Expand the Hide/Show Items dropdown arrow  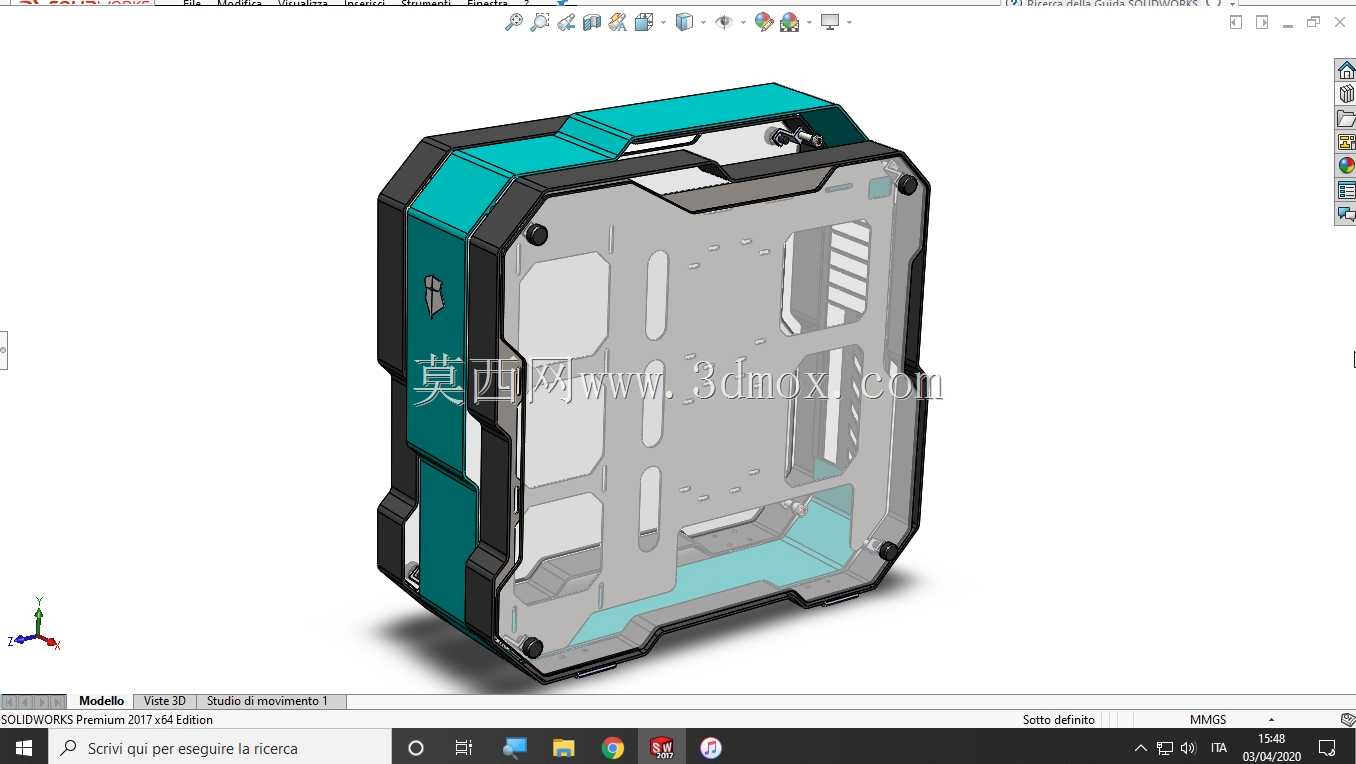pyautogui.click(x=743, y=22)
